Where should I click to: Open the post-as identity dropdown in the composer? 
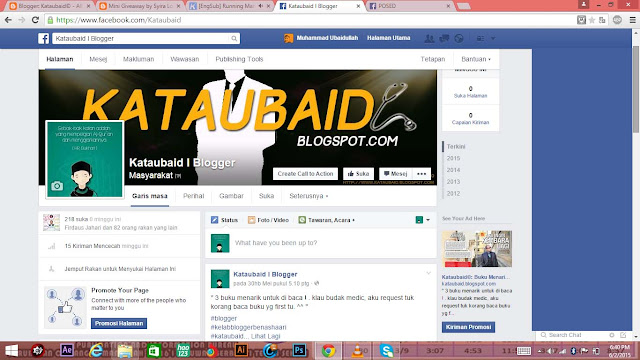(423, 220)
